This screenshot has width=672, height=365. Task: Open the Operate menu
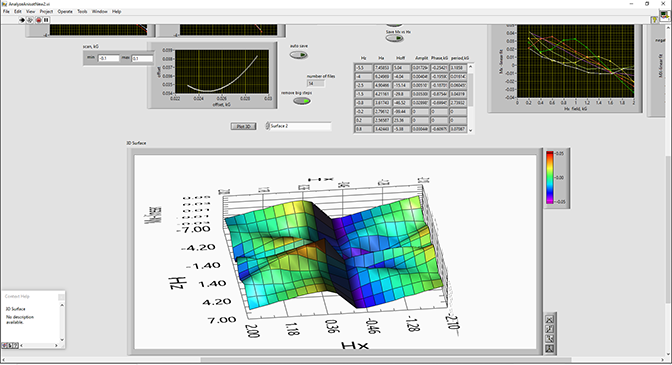click(x=65, y=12)
